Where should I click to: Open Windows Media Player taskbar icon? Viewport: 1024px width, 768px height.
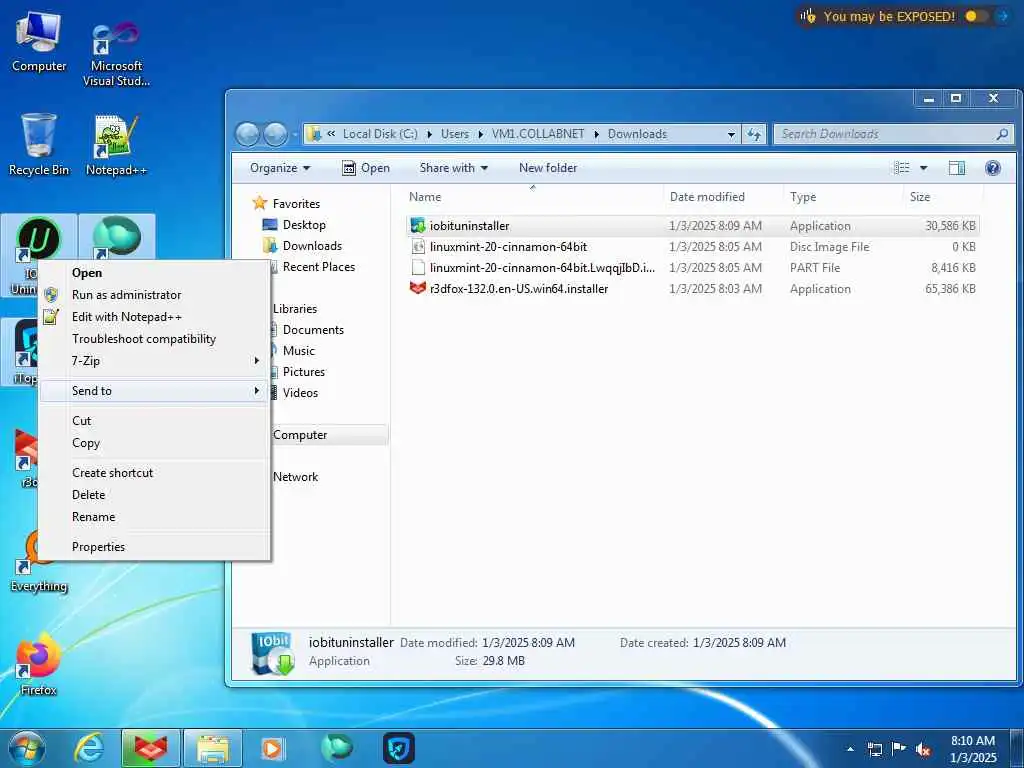pyautogui.click(x=273, y=748)
